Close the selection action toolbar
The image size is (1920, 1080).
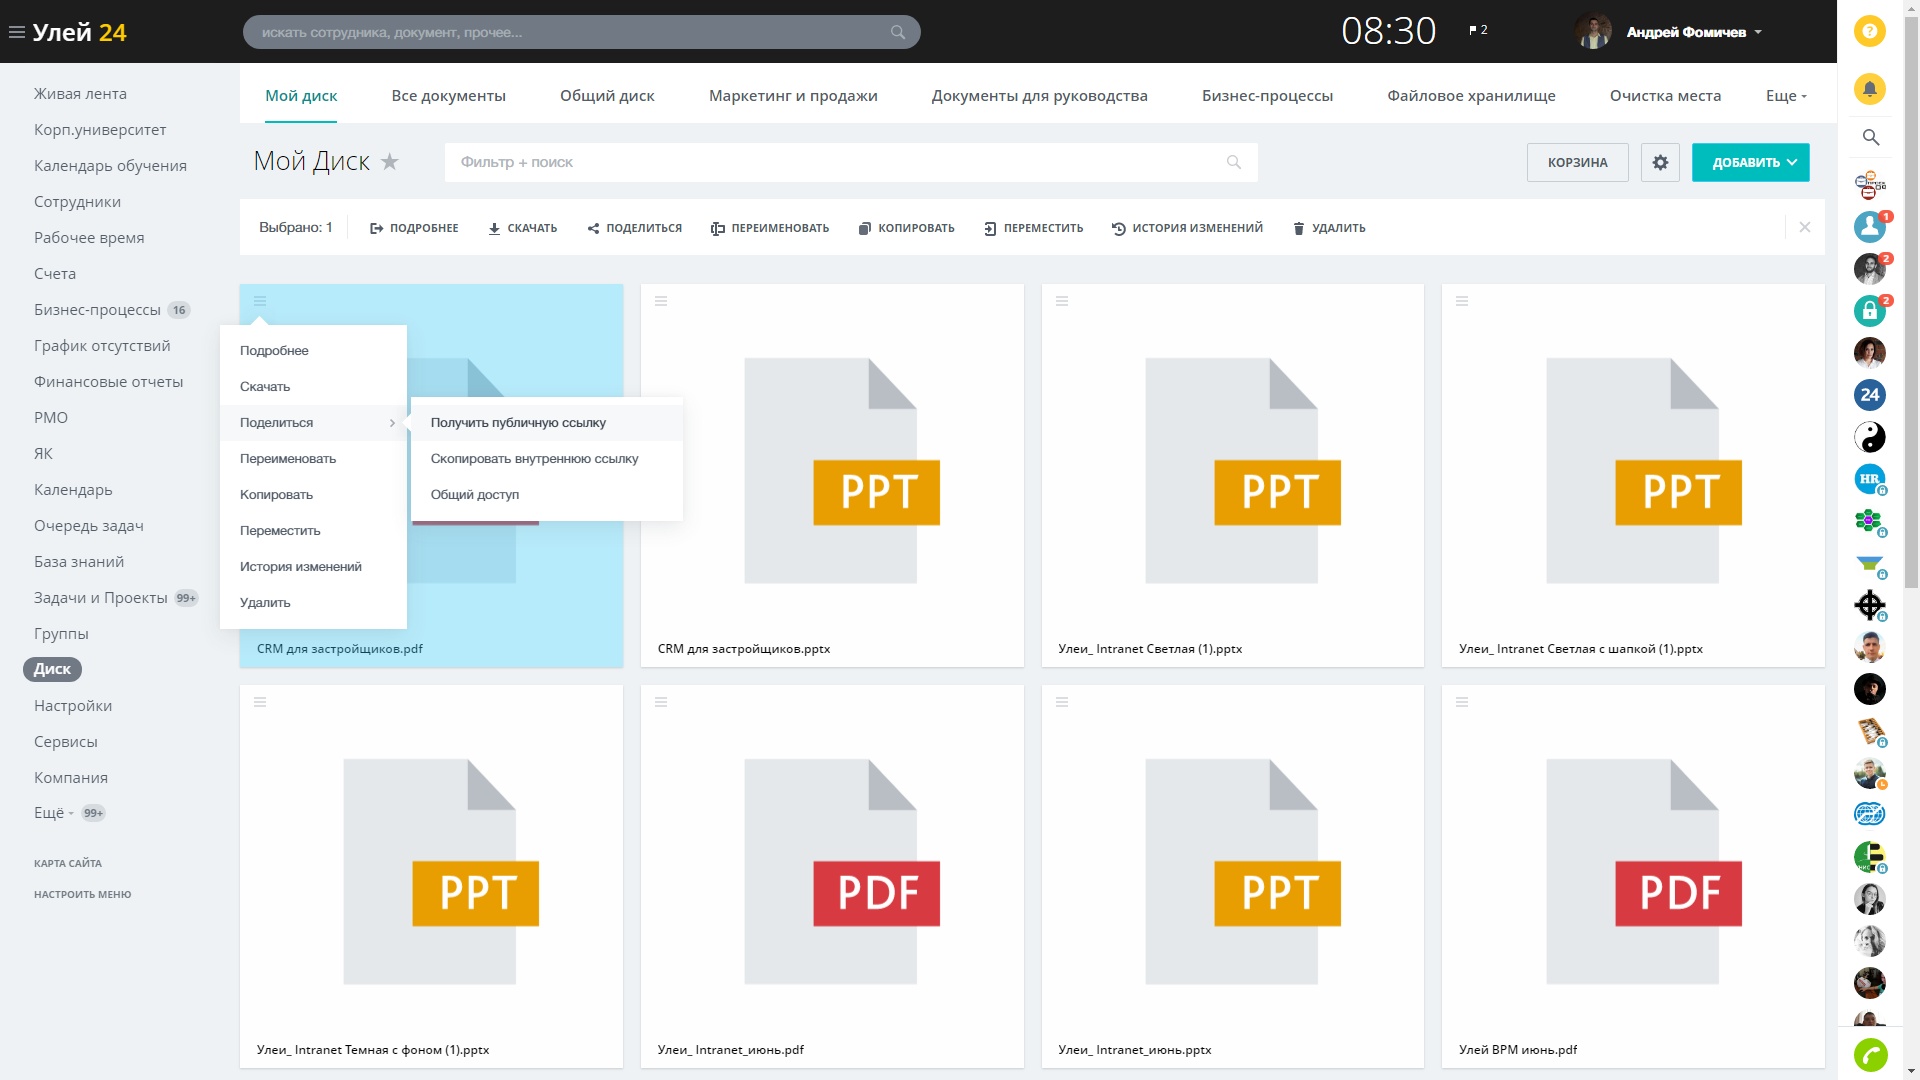coord(1805,227)
